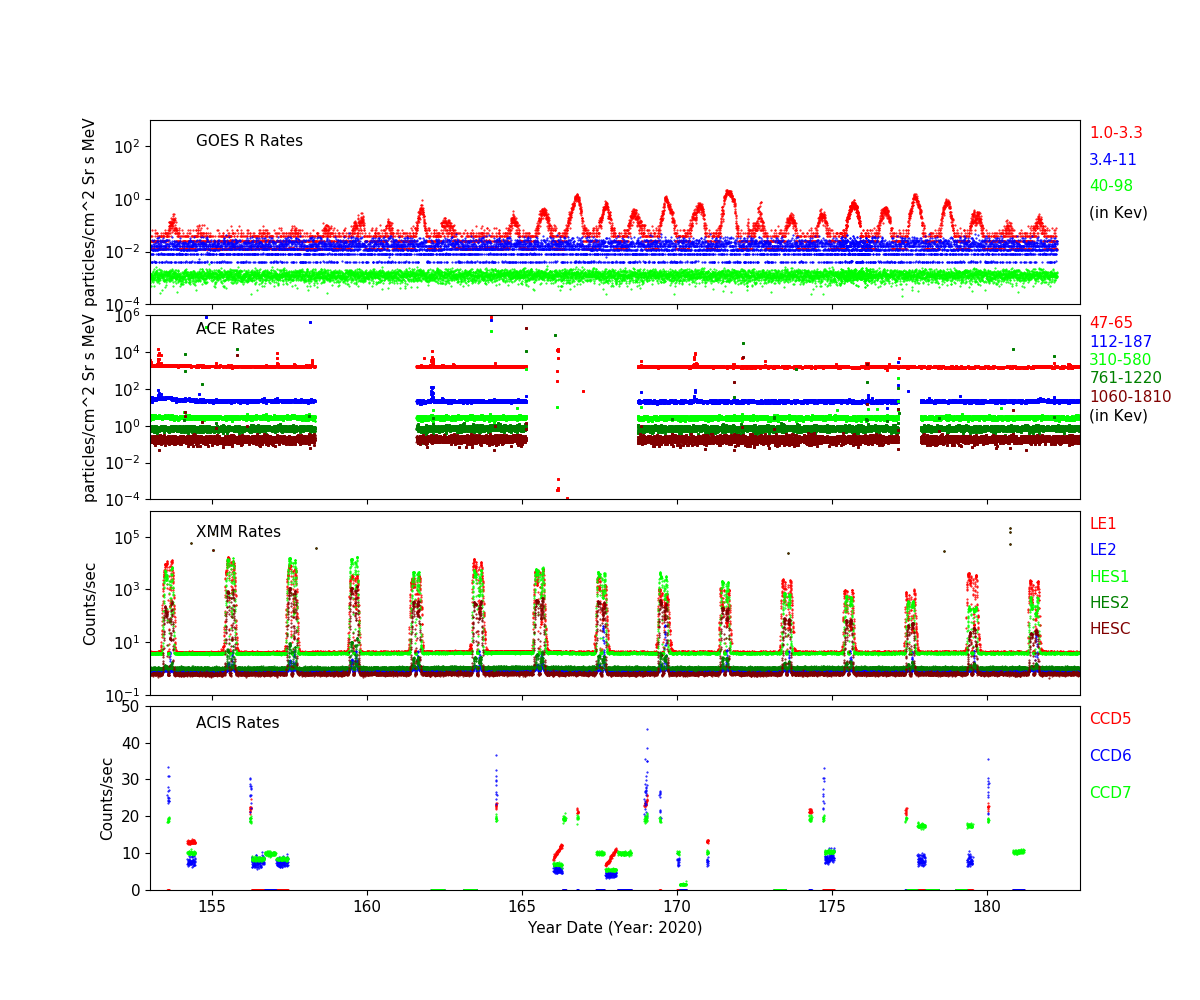The height and width of the screenshot is (1000, 1200).
Task: Select the XMM Rates panel title
Action: [x=238, y=532]
